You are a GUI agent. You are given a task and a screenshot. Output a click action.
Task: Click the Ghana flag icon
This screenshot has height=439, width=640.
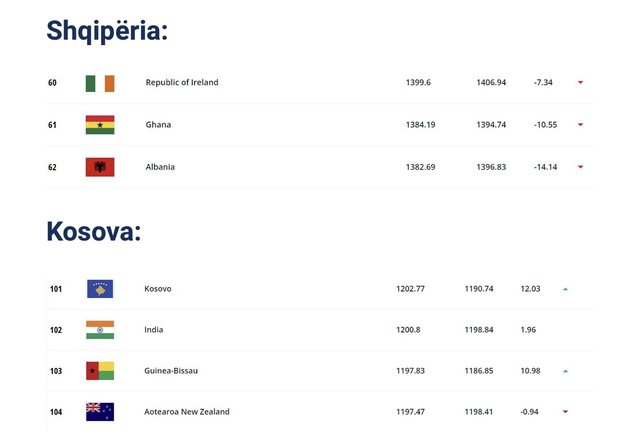100,125
